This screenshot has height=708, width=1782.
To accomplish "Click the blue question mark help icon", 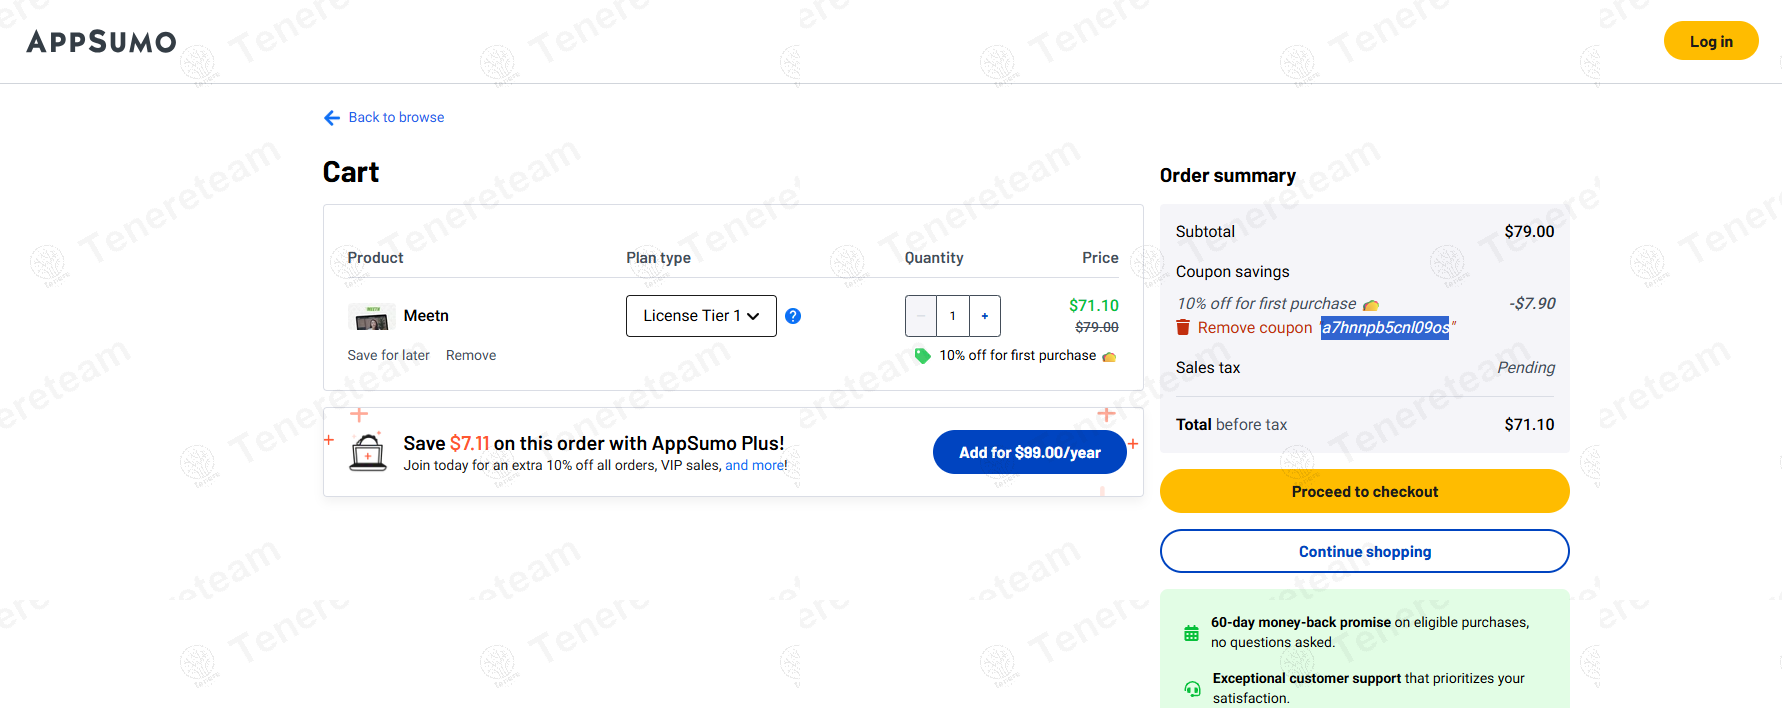I will (x=793, y=316).
